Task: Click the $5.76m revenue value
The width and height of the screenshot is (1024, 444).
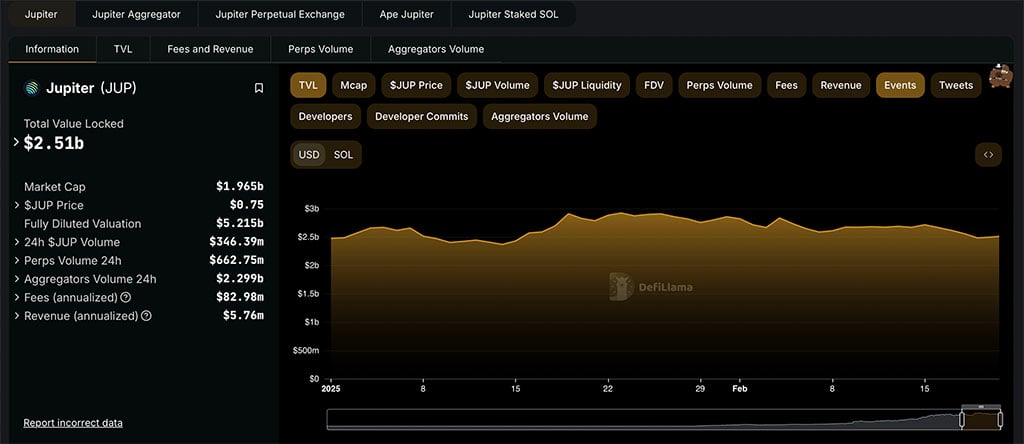Action: click(243, 315)
